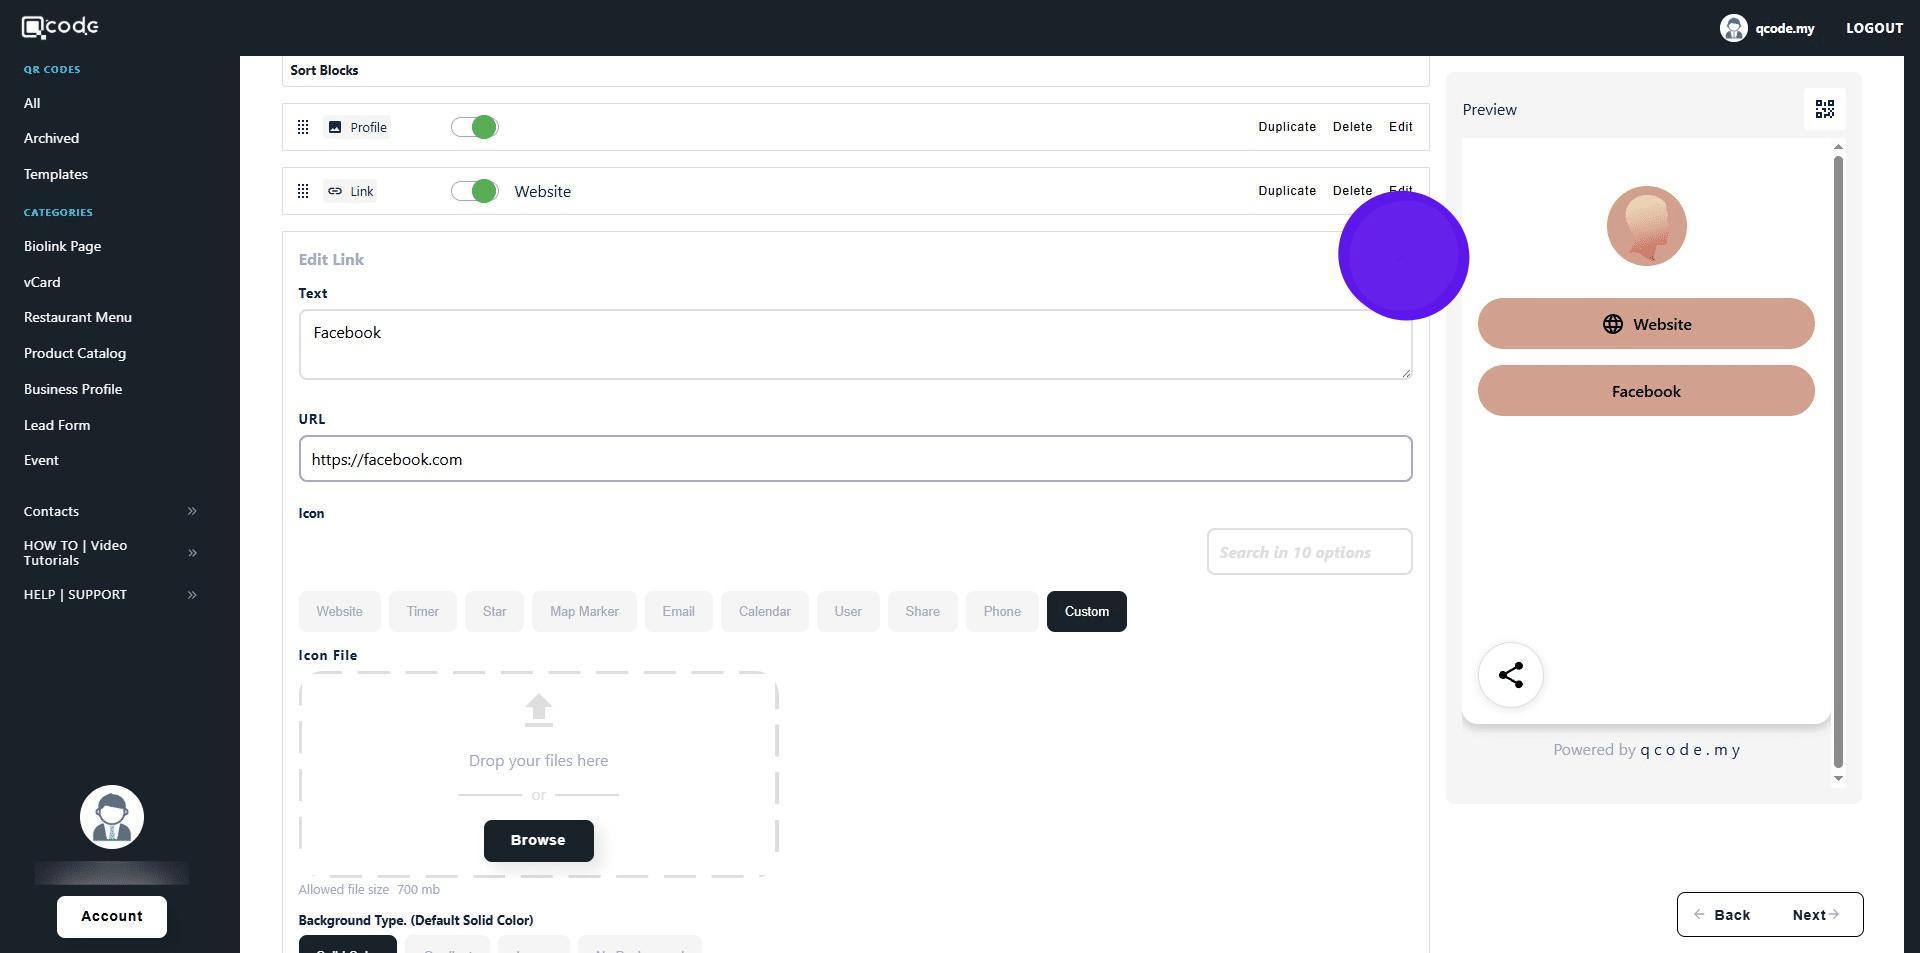
Task: Choose the Timer icon option
Action: [422, 612]
